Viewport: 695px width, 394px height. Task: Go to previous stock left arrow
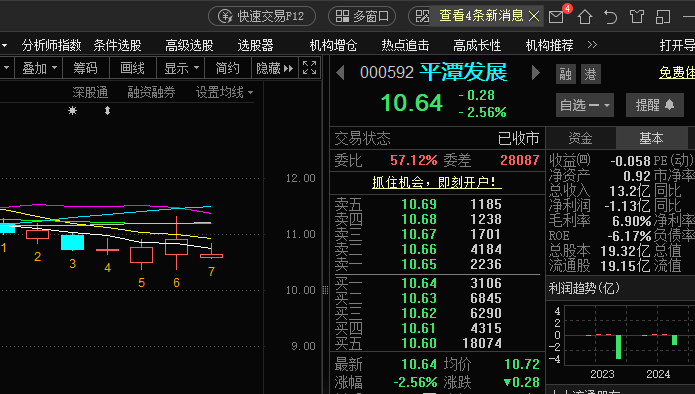click(x=340, y=72)
